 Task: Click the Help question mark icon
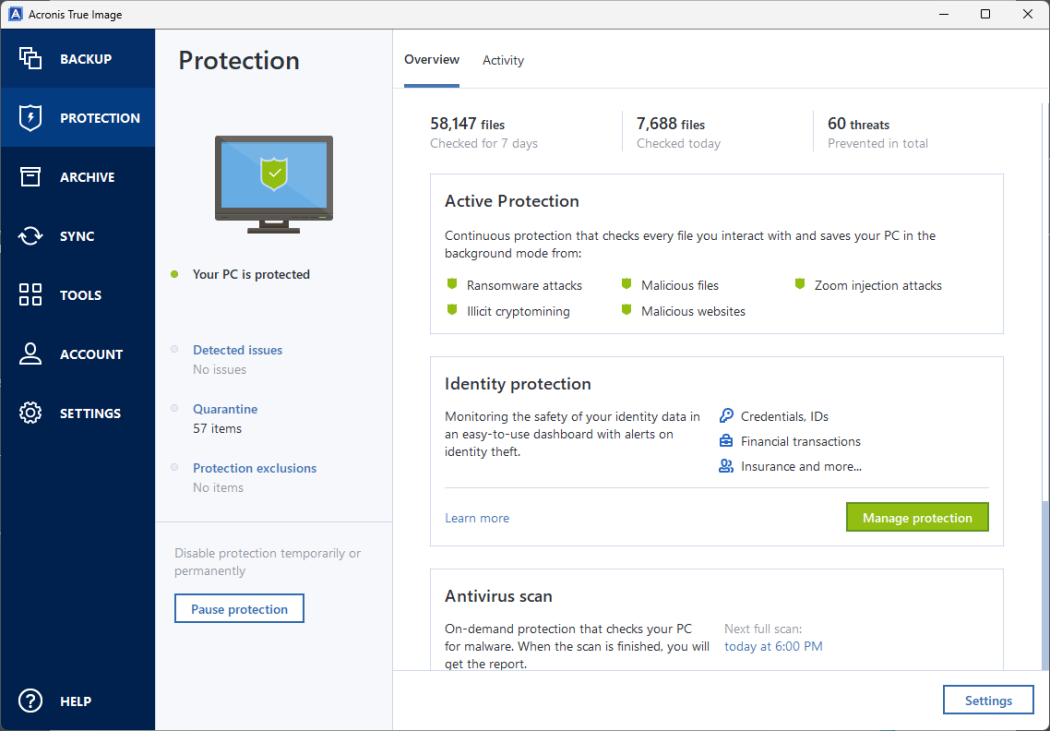30,700
